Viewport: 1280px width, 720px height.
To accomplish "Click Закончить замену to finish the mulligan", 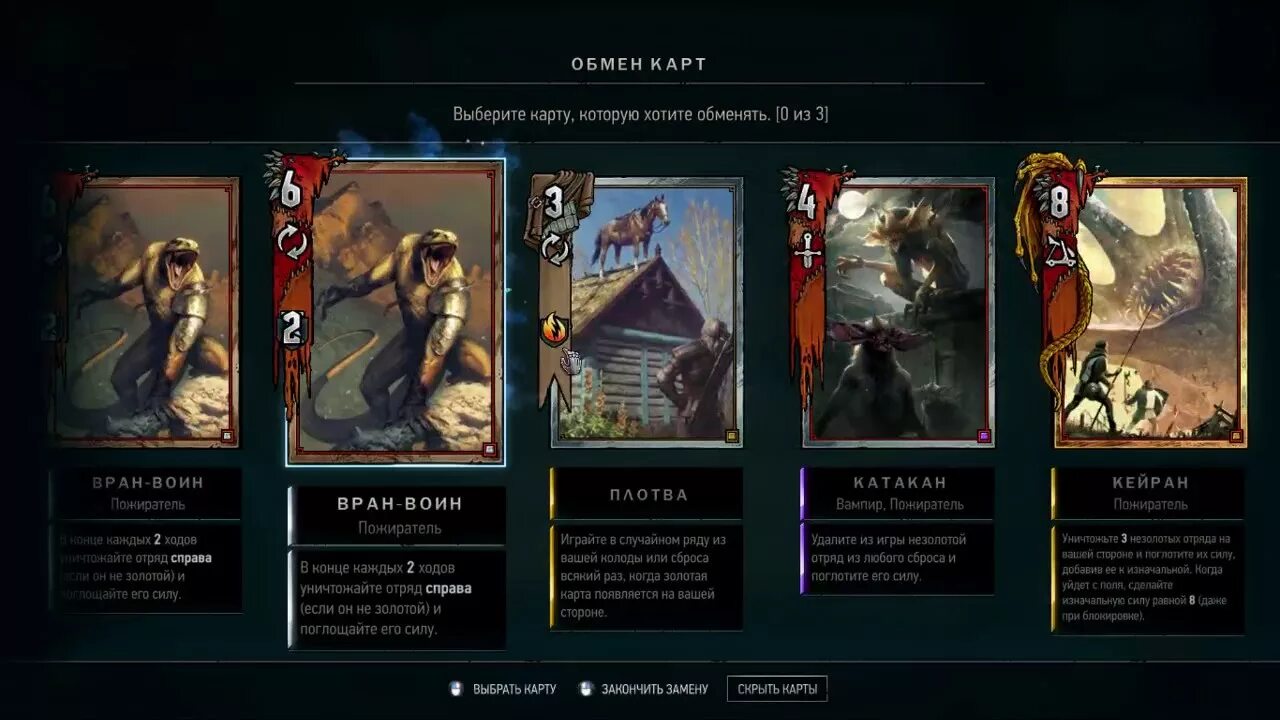I will coord(644,689).
